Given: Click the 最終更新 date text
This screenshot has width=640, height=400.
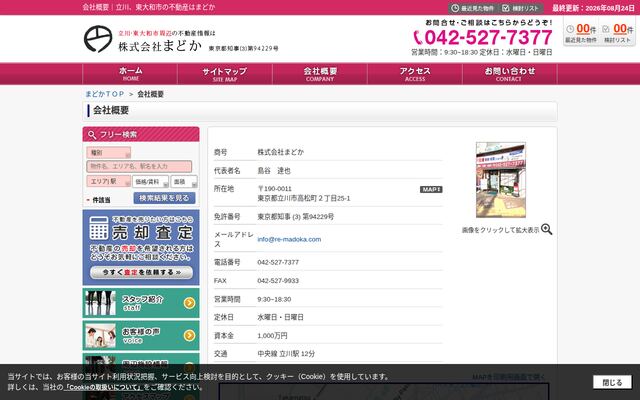Looking at the screenshot, I should click(x=593, y=8).
